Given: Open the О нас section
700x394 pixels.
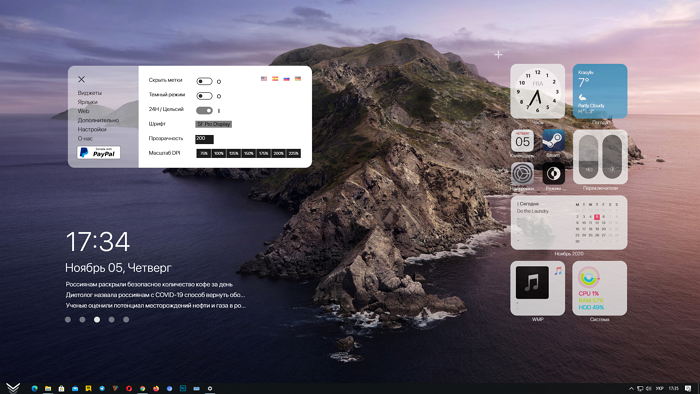Looking at the screenshot, I should point(85,138).
